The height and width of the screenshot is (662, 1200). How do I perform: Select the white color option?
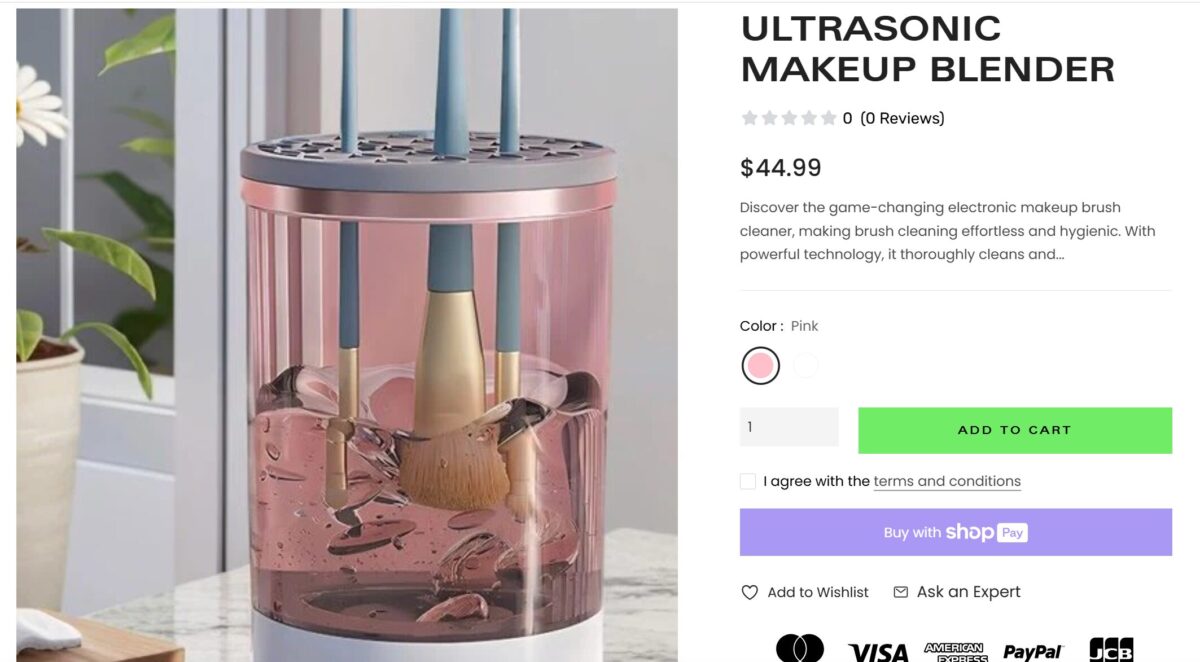pos(805,366)
